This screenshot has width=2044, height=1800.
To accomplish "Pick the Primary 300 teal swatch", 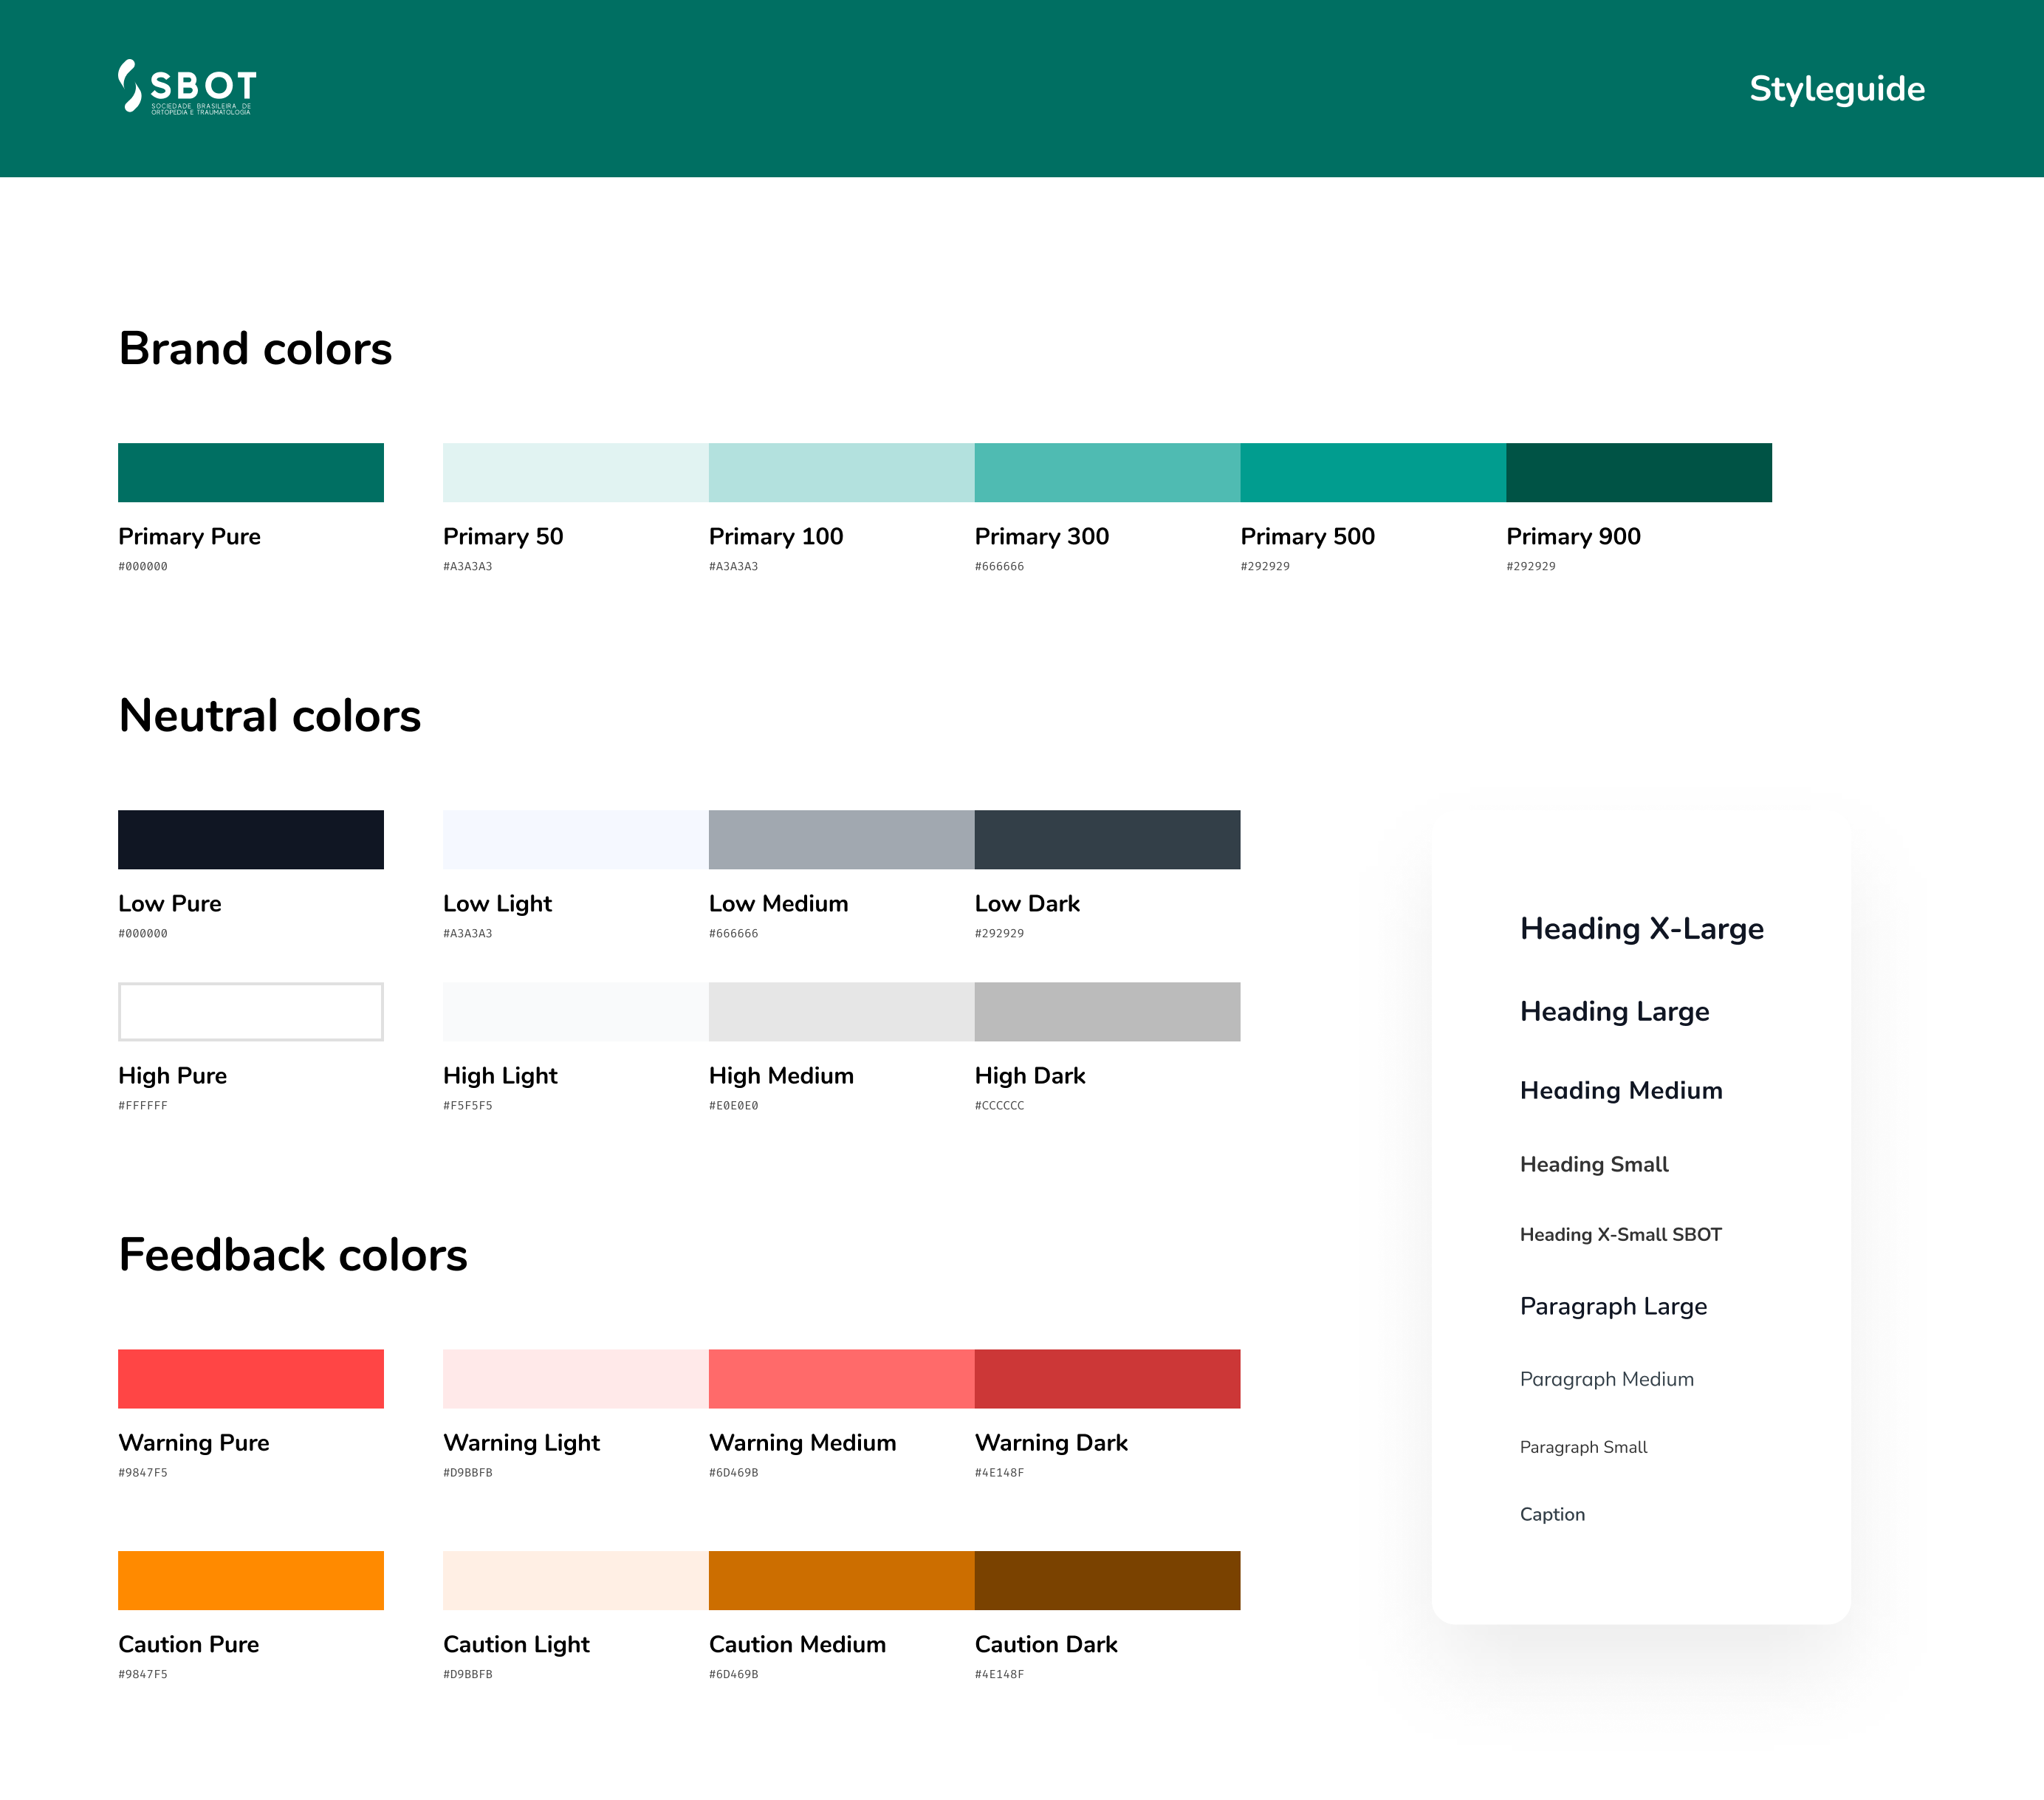I will (1106, 472).
